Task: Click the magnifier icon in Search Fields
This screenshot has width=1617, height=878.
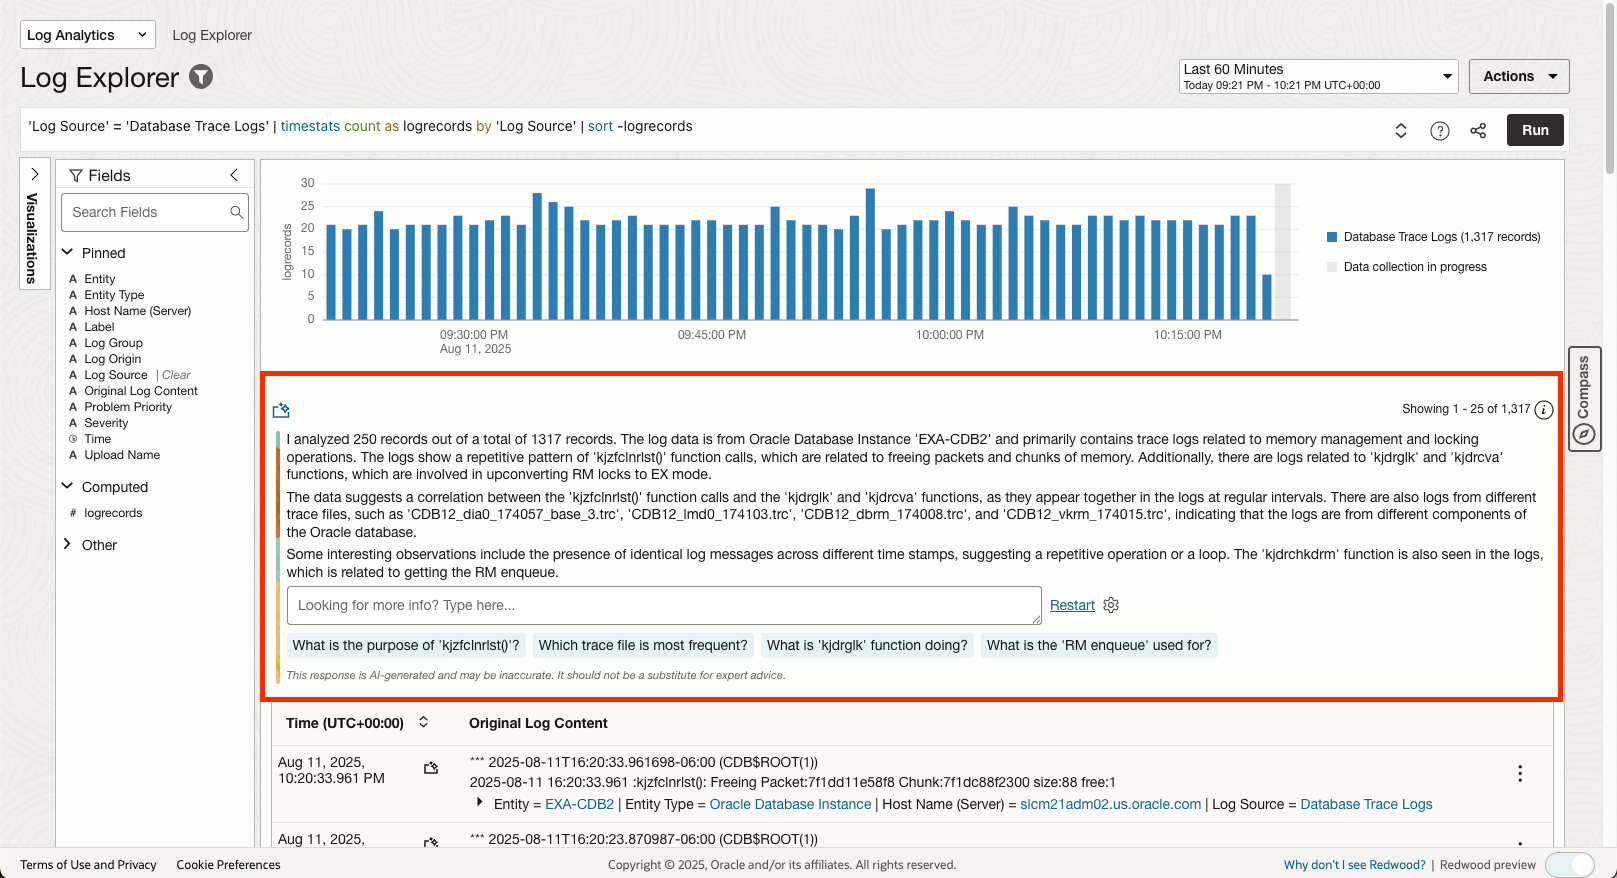Action: 236,212
